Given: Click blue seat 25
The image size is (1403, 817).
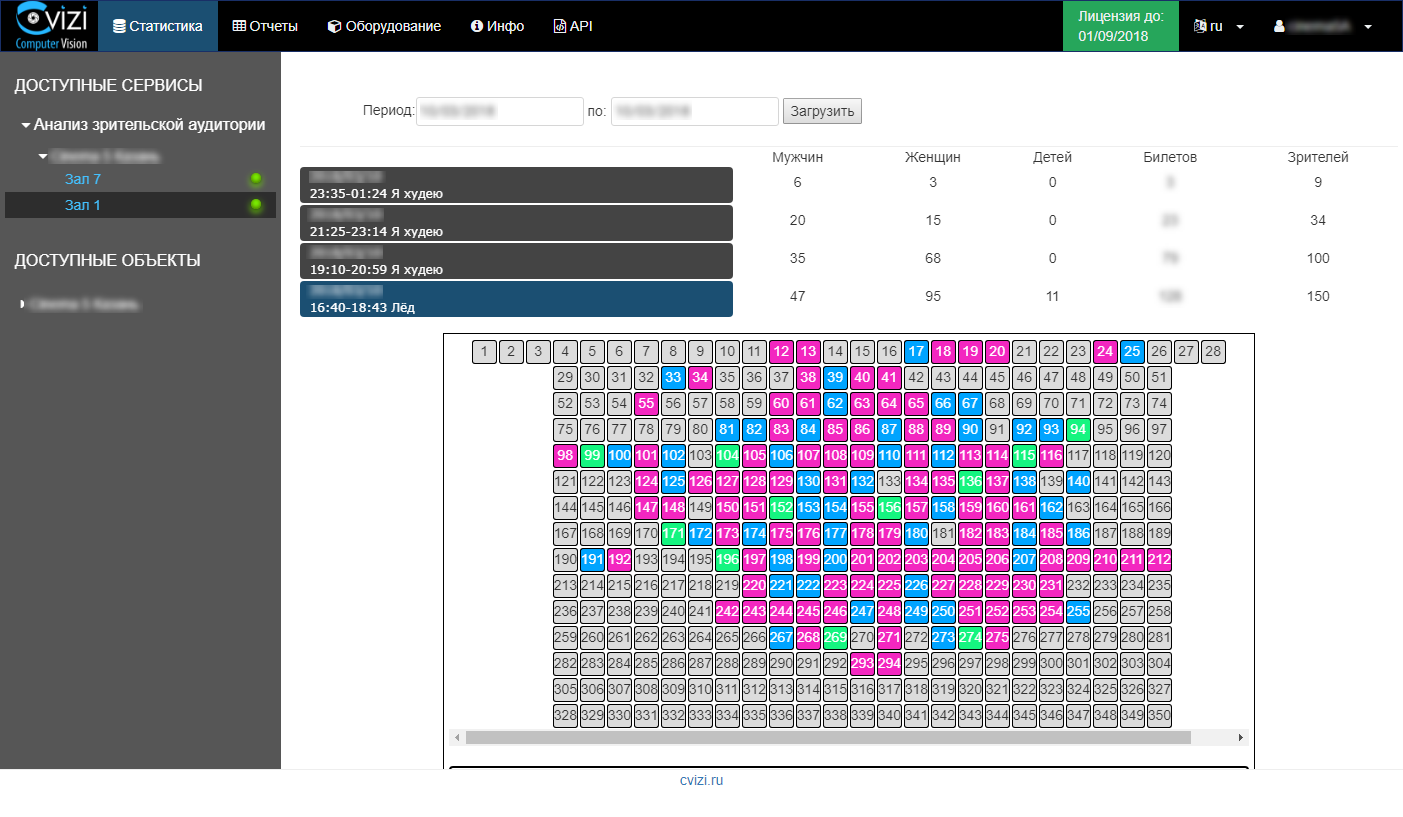Looking at the screenshot, I should pyautogui.click(x=1132, y=351).
